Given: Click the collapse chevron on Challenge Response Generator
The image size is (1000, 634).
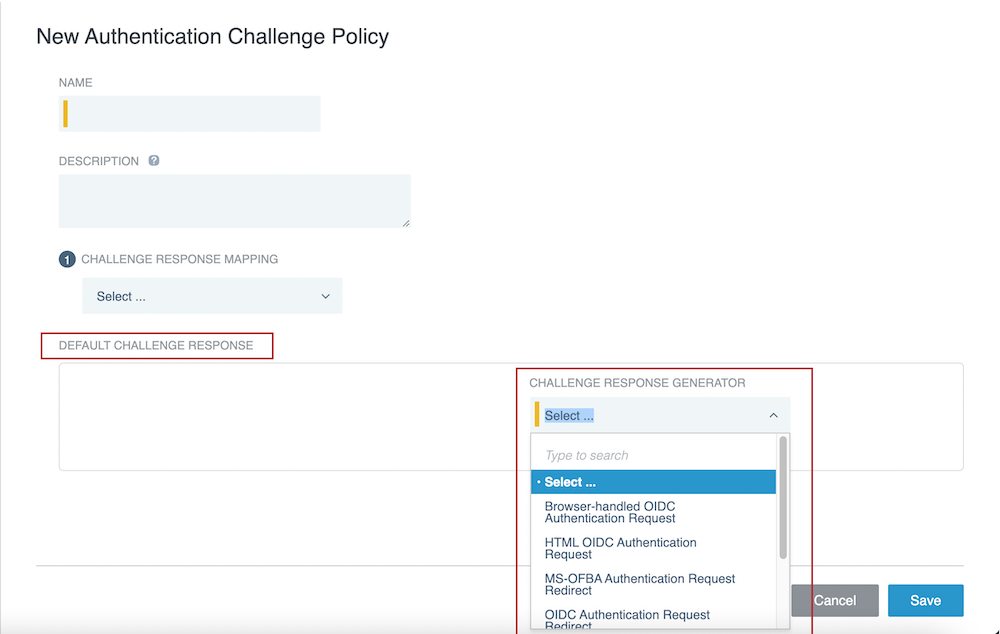Looking at the screenshot, I should (773, 414).
